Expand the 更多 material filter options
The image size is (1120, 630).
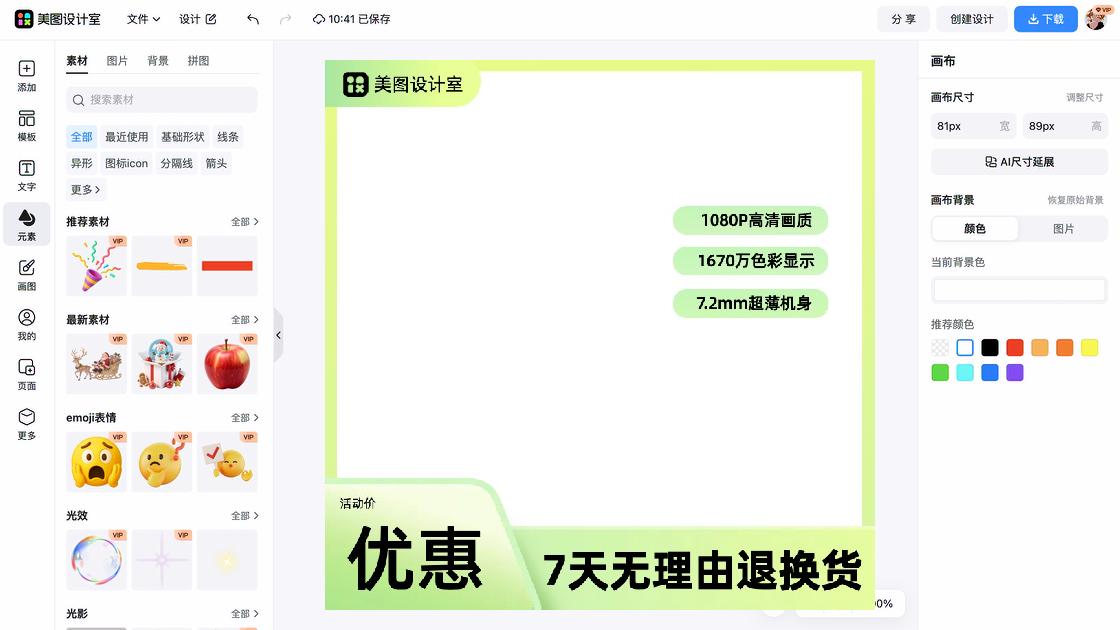(84, 189)
